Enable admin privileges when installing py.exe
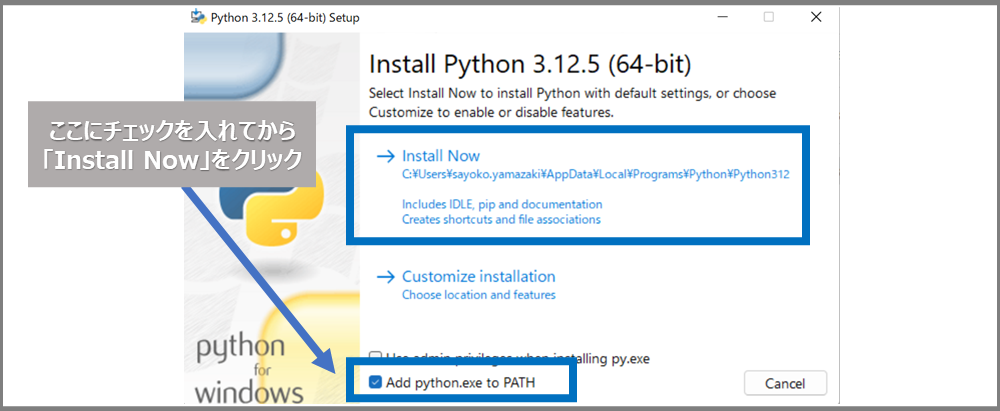This screenshot has width=1000, height=411. pyautogui.click(x=375, y=358)
